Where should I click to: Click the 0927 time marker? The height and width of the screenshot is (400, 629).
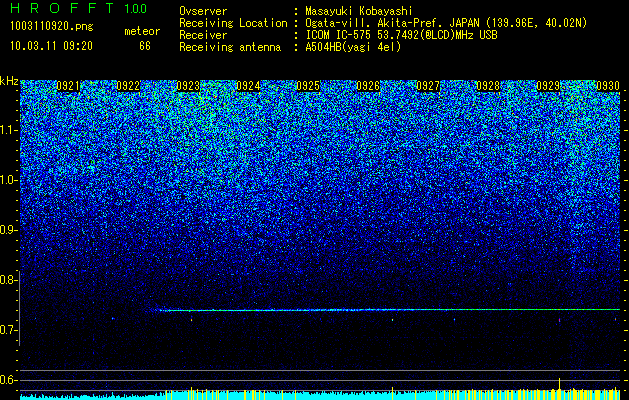[428, 86]
